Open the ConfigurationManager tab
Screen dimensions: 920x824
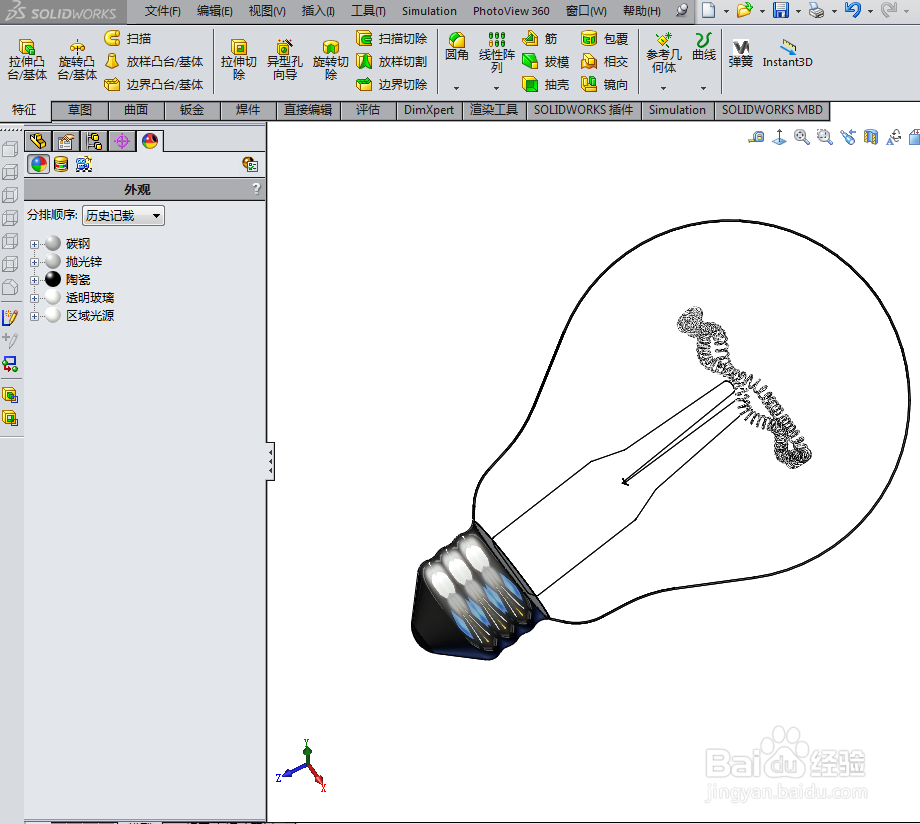point(94,141)
